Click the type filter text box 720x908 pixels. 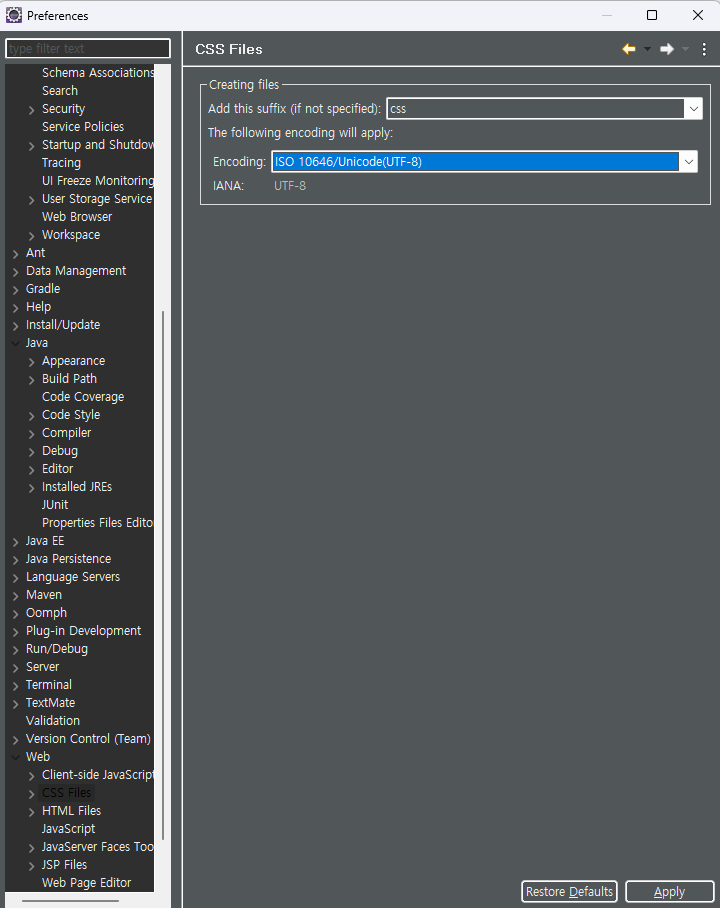click(x=87, y=49)
